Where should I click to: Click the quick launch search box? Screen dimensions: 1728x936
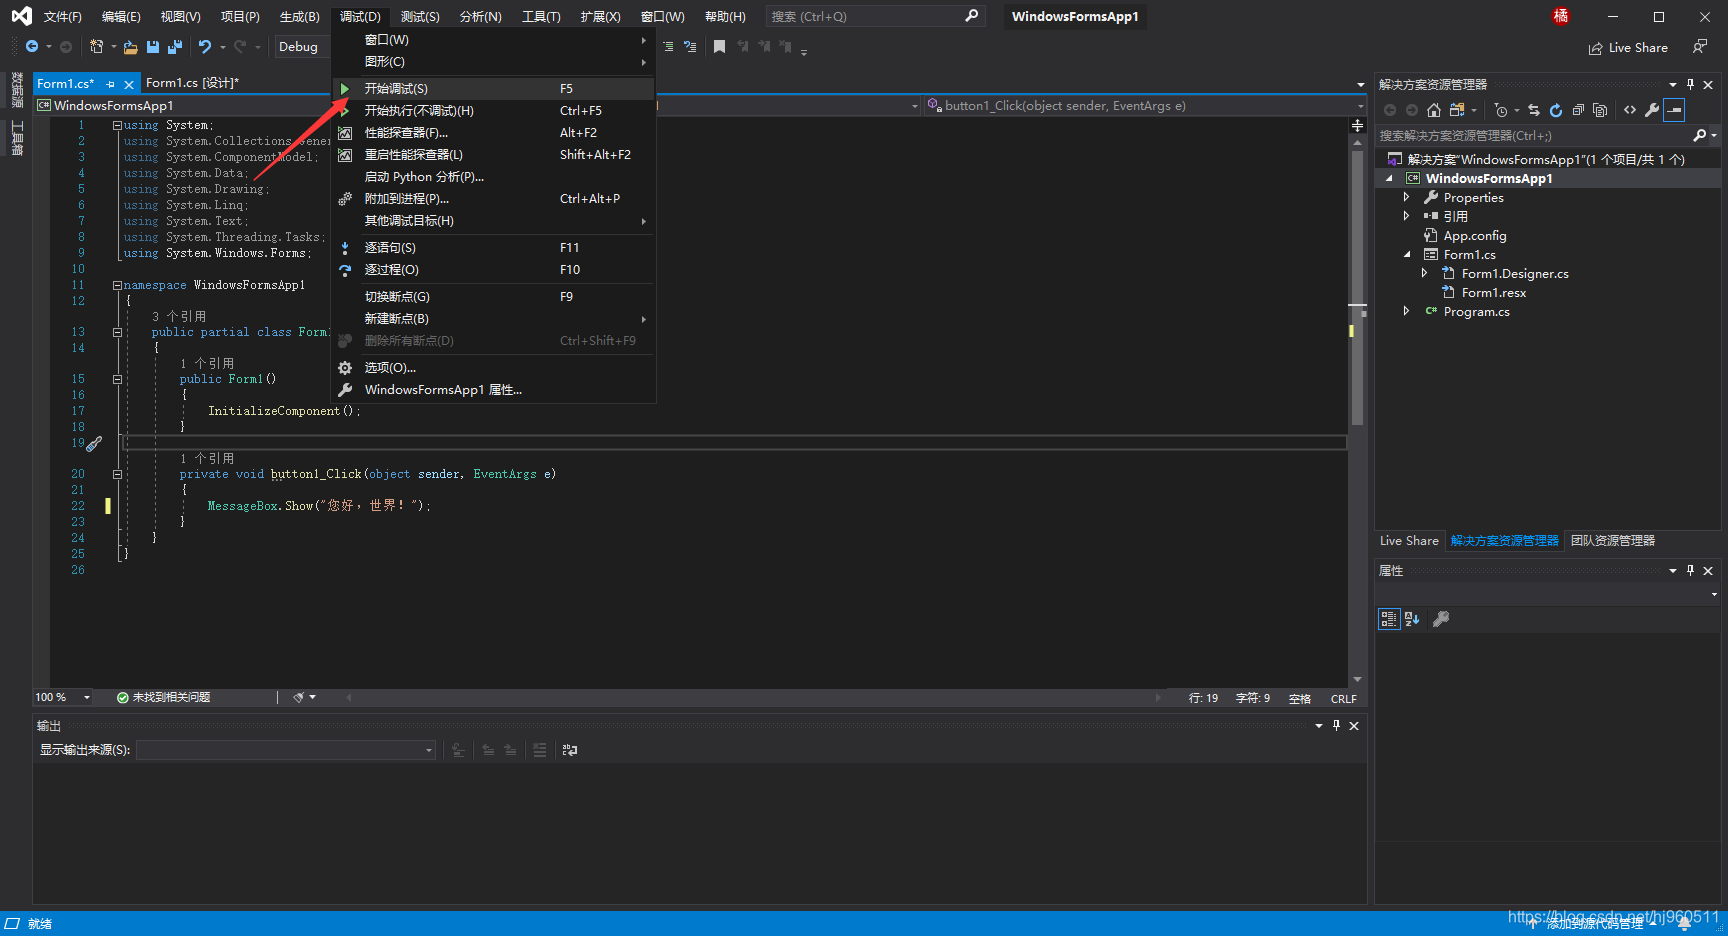(875, 17)
